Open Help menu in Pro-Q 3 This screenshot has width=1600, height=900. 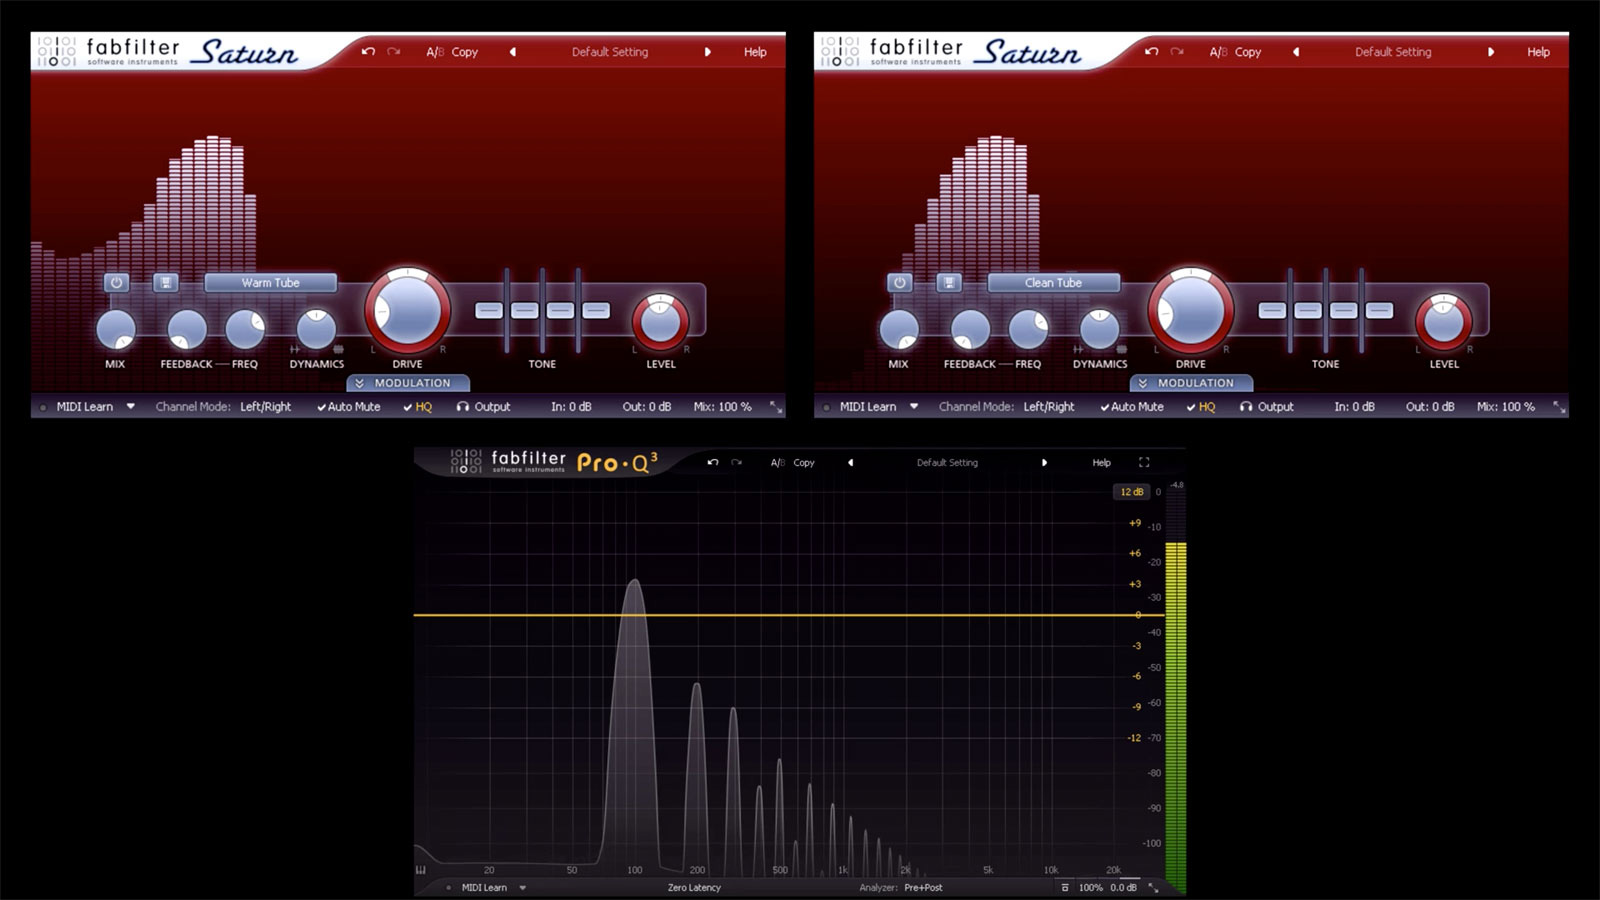(1101, 463)
